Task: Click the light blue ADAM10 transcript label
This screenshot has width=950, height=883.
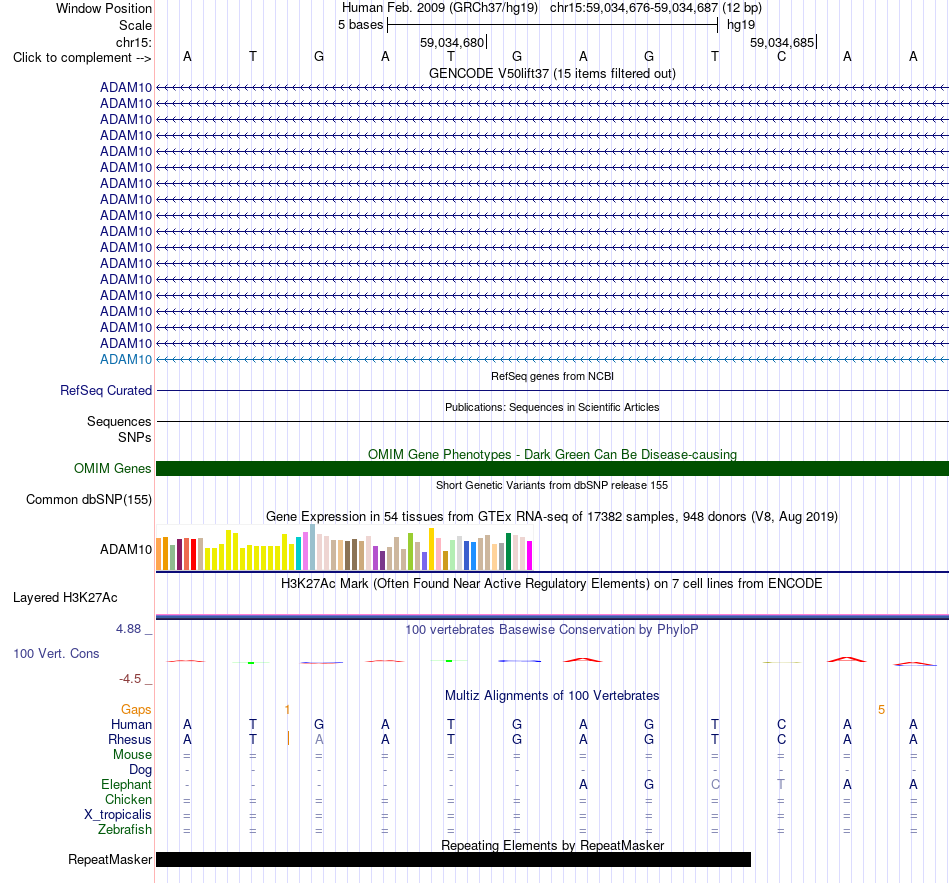Action: [x=126, y=359]
